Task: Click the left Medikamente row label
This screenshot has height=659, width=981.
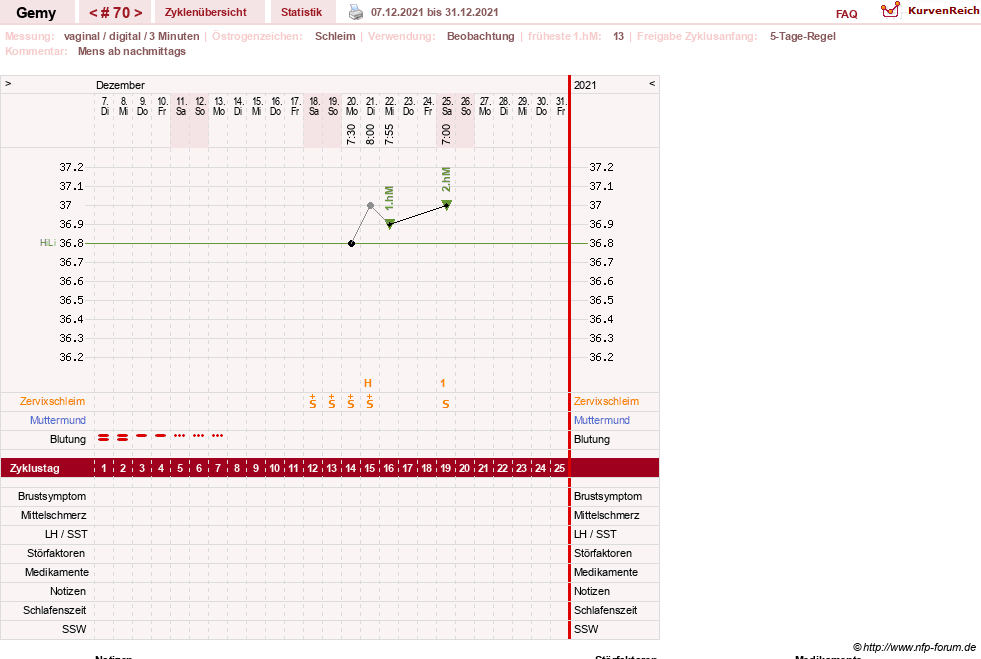Action: (x=57, y=572)
